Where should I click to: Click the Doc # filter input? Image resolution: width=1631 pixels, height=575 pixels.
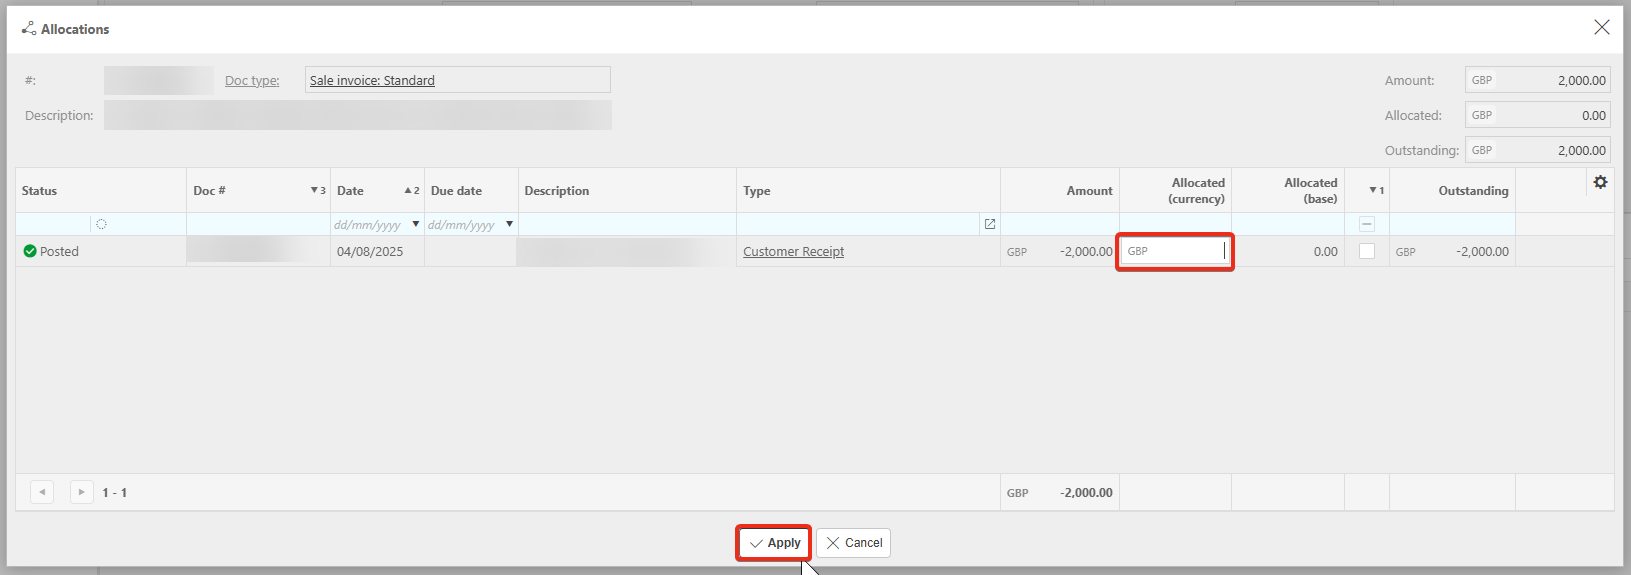(258, 224)
